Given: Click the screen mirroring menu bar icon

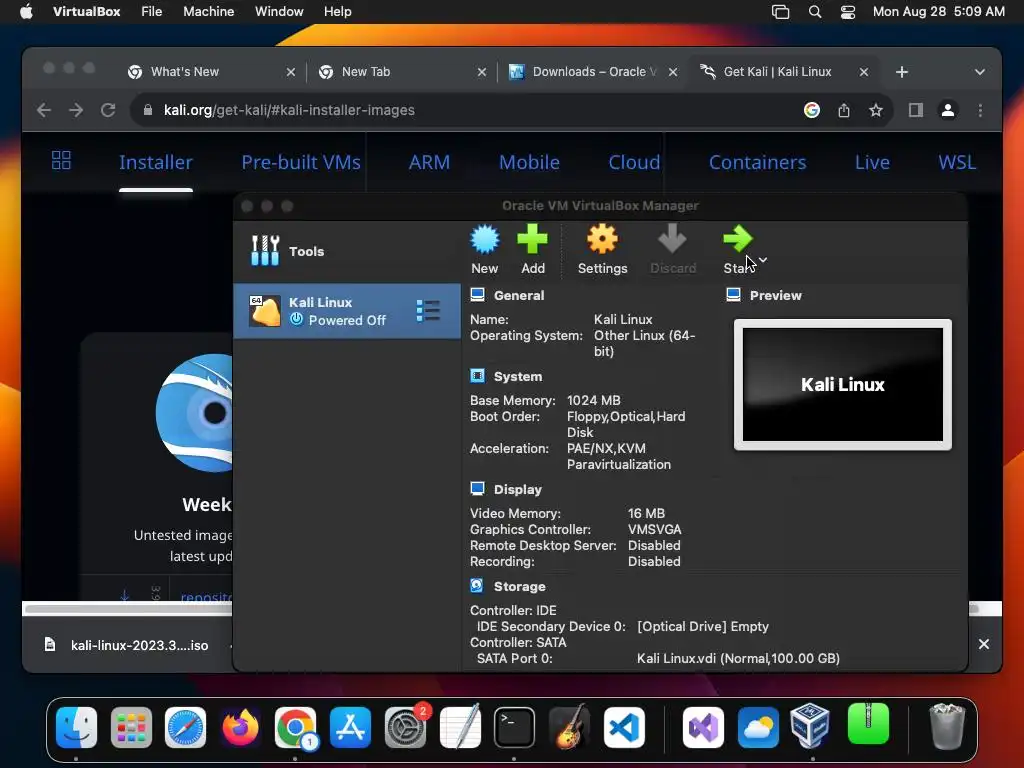Looking at the screenshot, I should coord(780,12).
